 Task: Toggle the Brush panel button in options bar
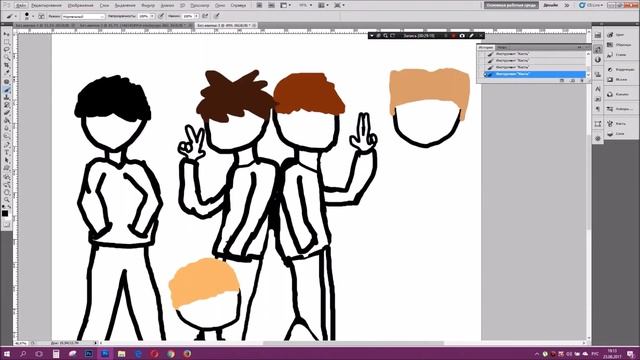click(41, 16)
